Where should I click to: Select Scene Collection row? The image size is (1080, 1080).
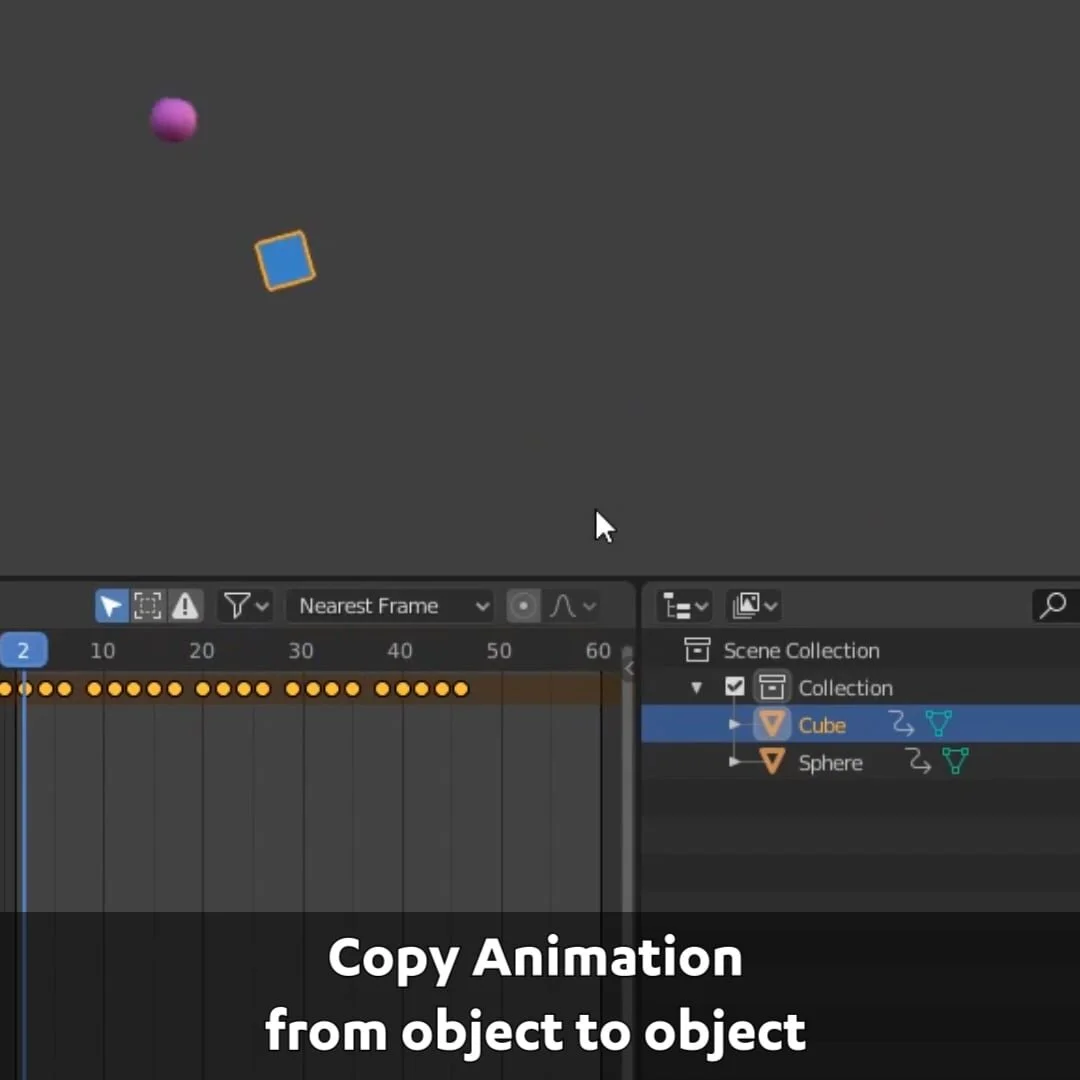click(x=861, y=650)
